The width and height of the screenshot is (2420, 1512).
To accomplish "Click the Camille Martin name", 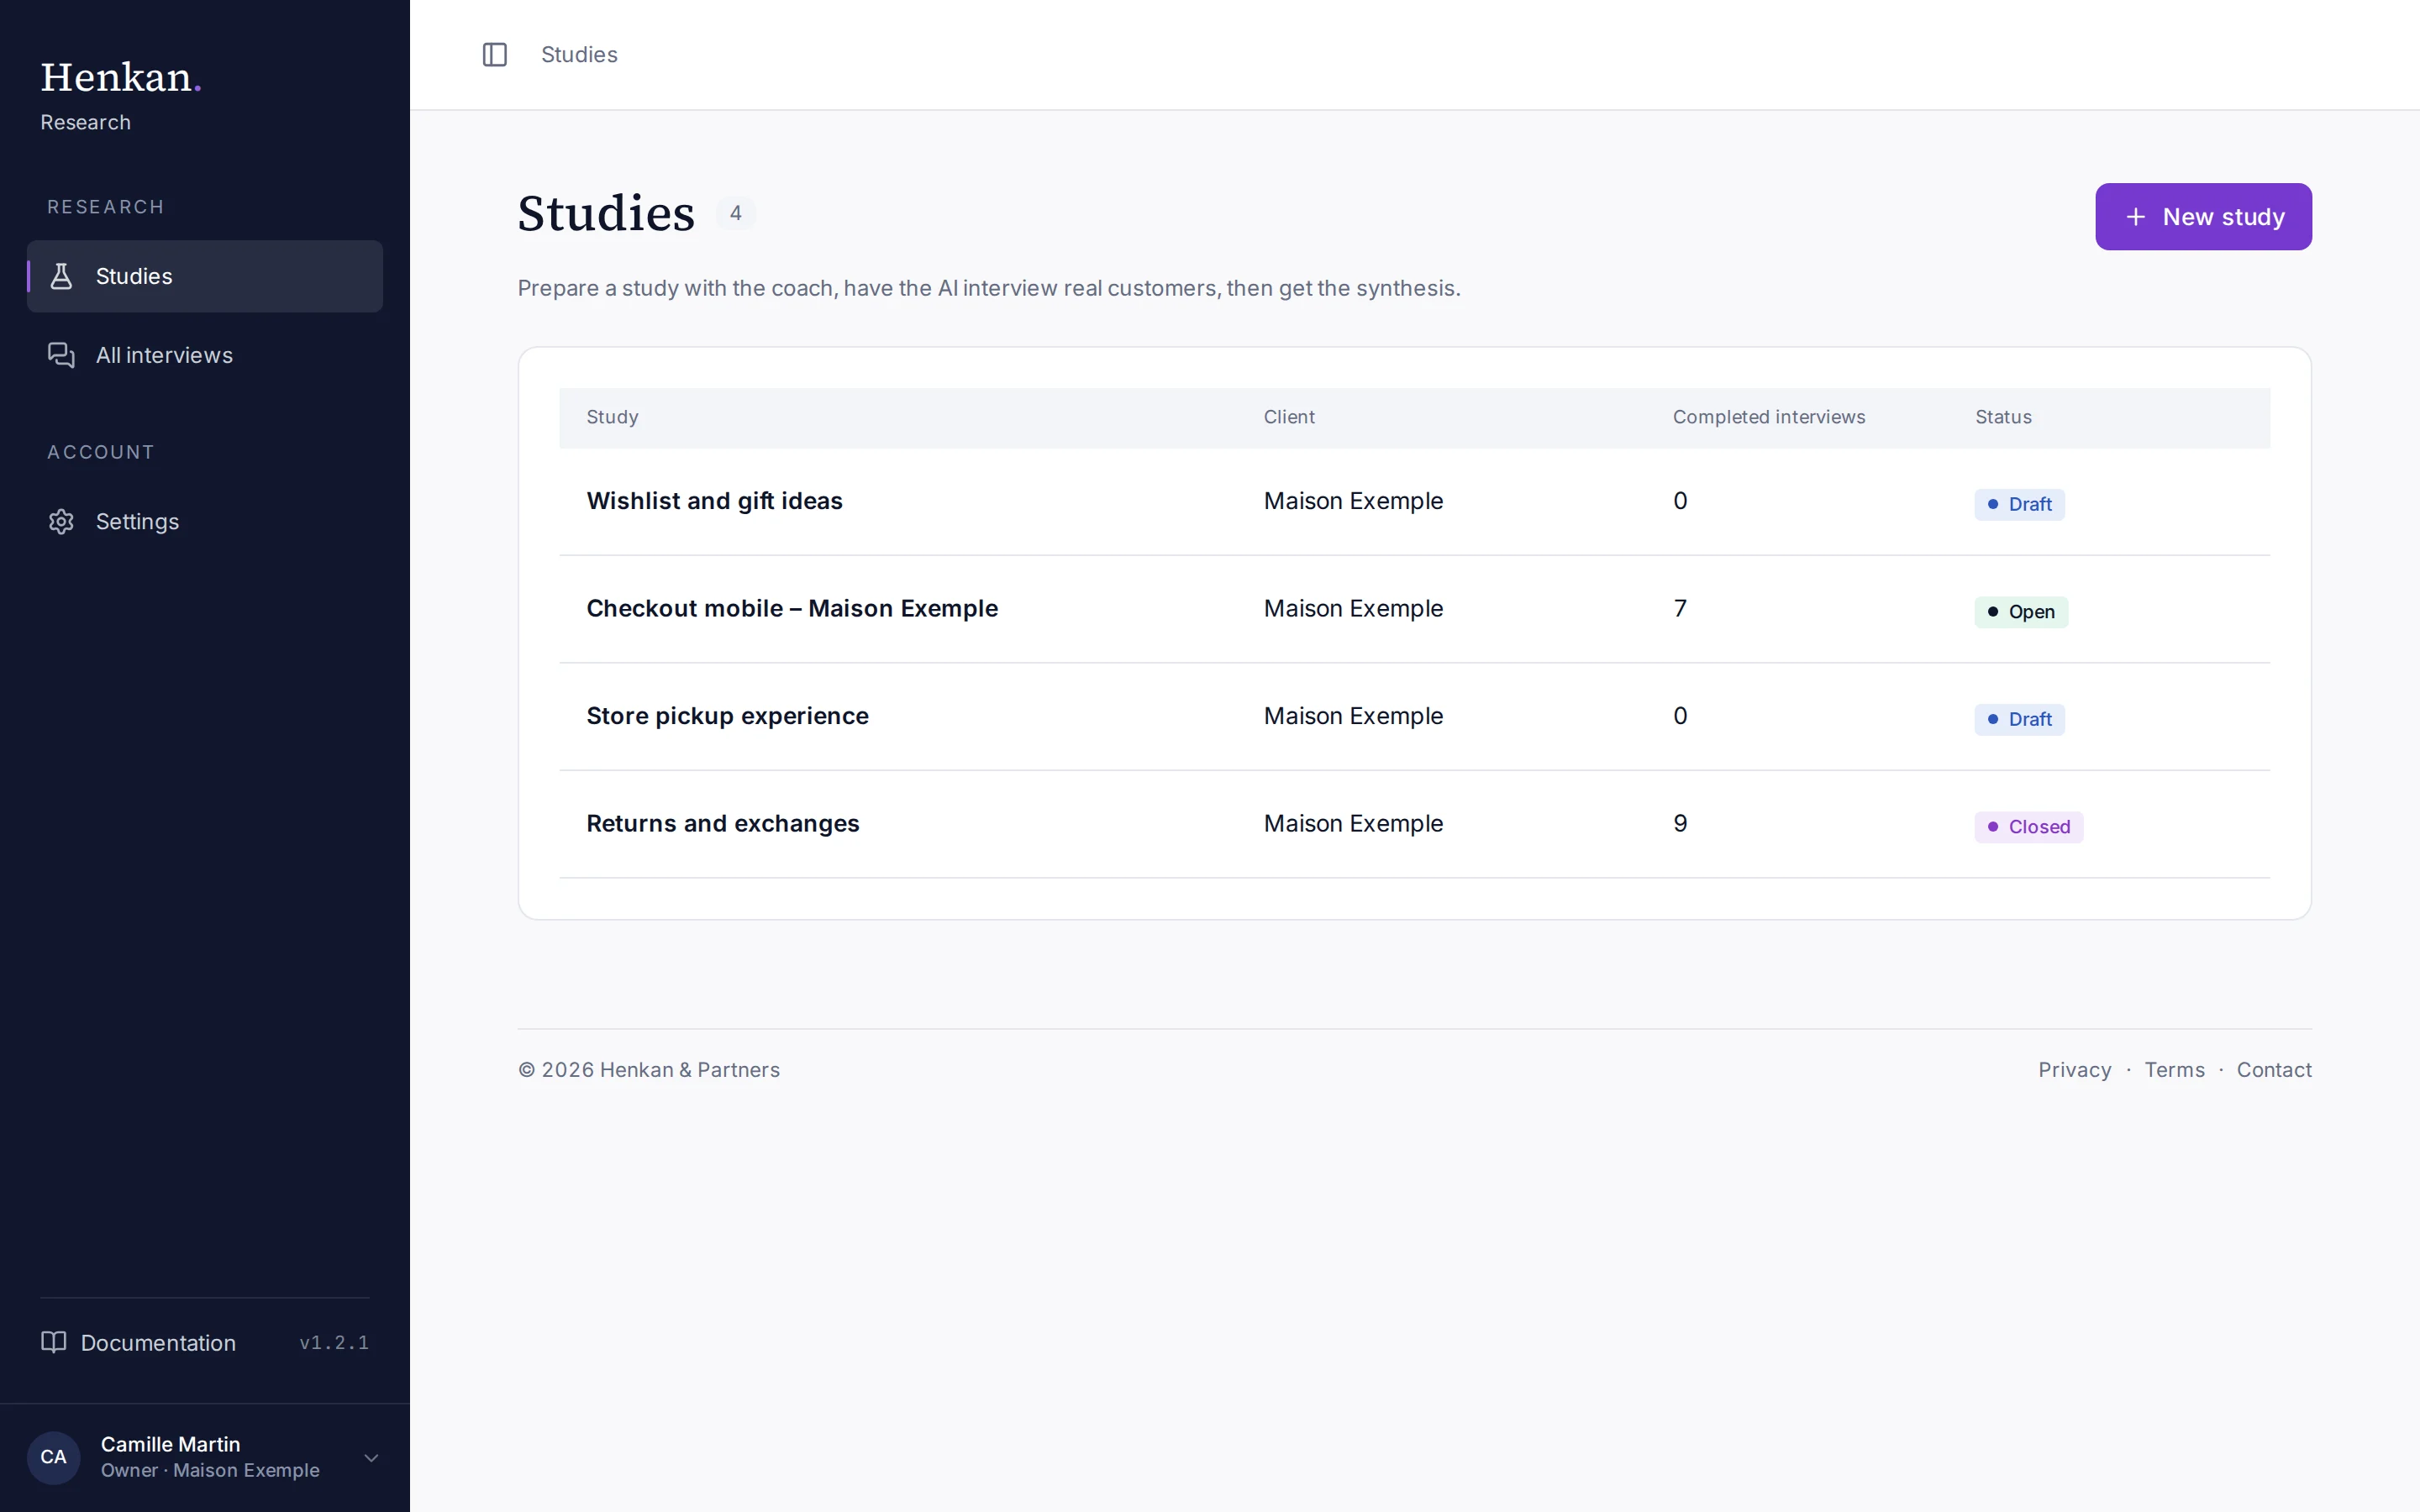I will coord(170,1444).
